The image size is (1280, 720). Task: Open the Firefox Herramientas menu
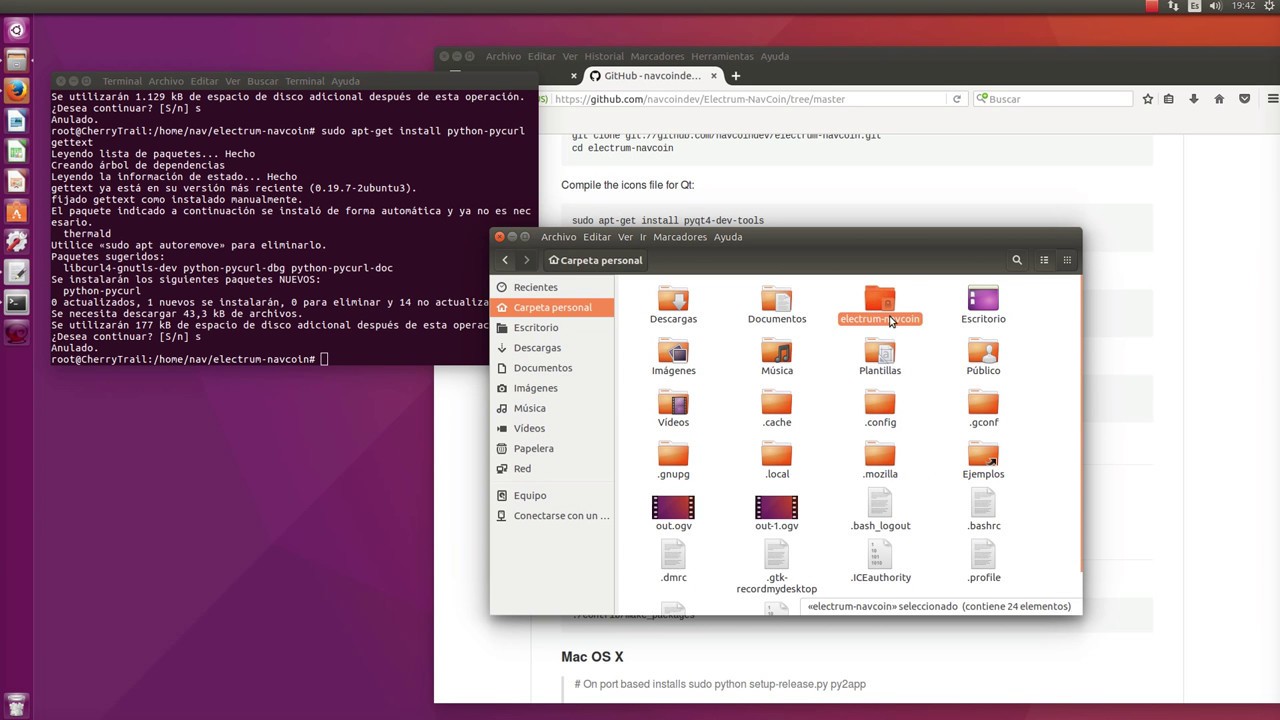pos(722,57)
